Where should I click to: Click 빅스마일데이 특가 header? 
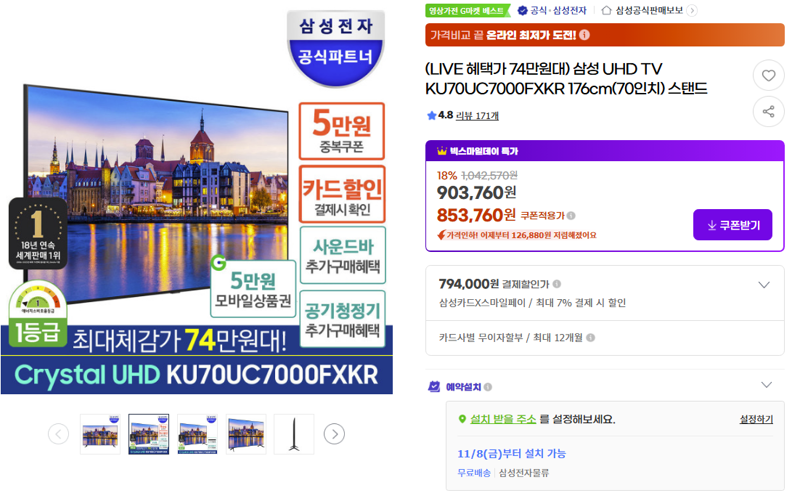pos(605,151)
